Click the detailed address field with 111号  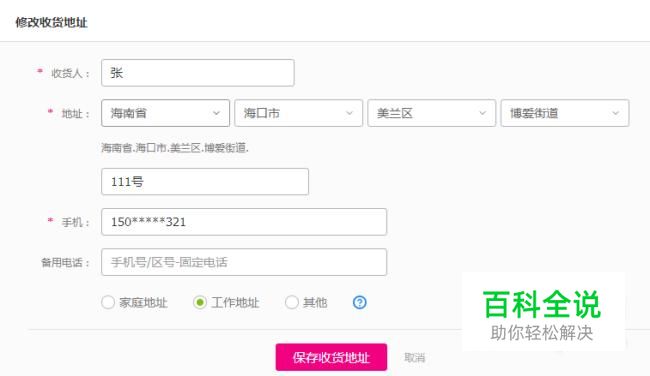pyautogui.click(x=205, y=182)
